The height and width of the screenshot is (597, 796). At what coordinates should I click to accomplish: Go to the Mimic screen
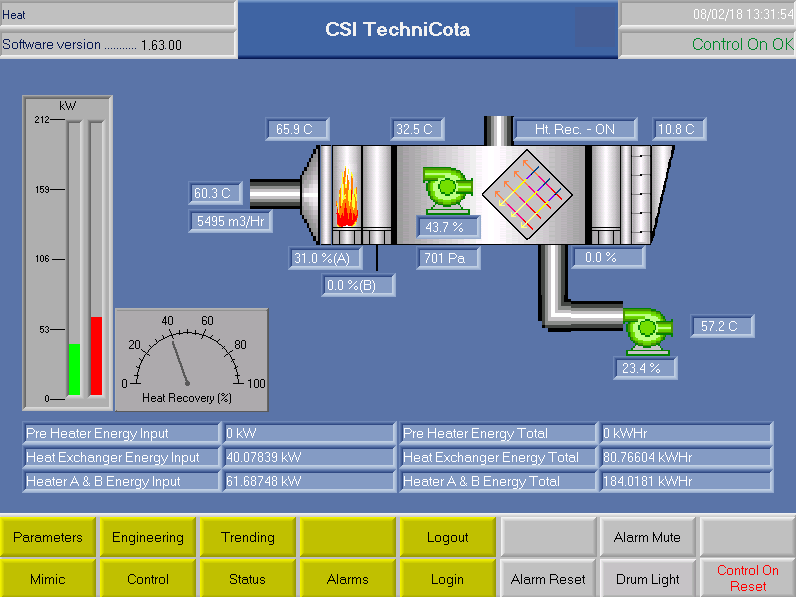pyautogui.click(x=48, y=579)
